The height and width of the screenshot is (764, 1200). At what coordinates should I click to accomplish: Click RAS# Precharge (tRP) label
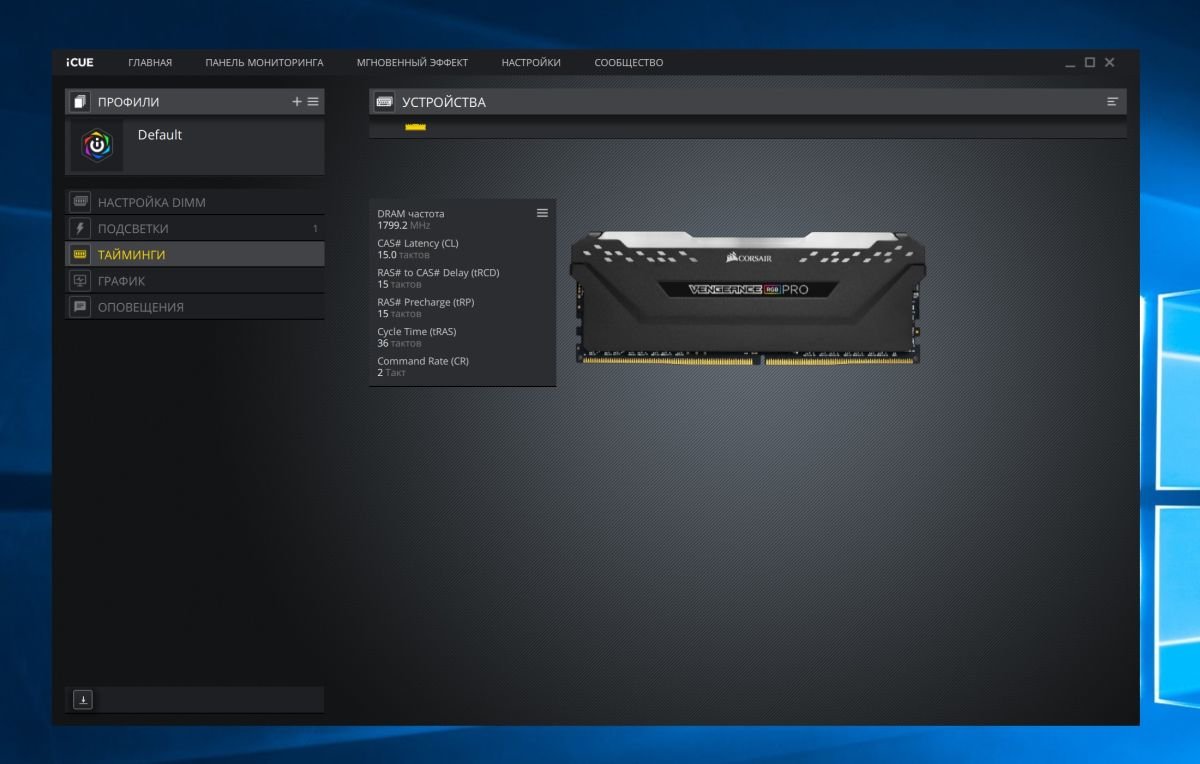[x=425, y=302]
